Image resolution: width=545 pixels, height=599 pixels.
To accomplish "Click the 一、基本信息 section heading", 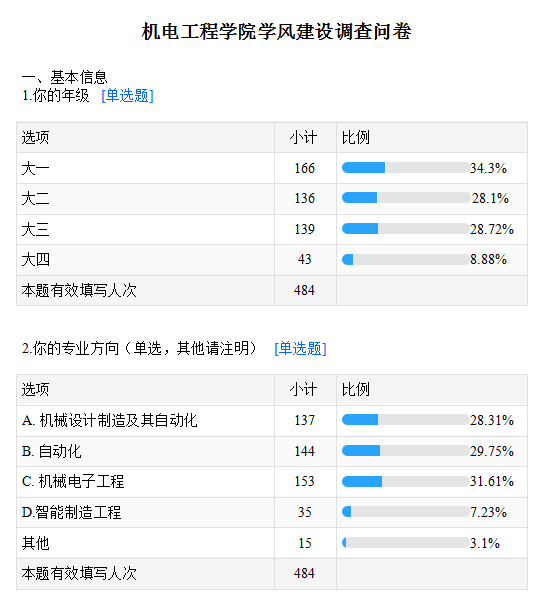I will [x=65, y=77].
